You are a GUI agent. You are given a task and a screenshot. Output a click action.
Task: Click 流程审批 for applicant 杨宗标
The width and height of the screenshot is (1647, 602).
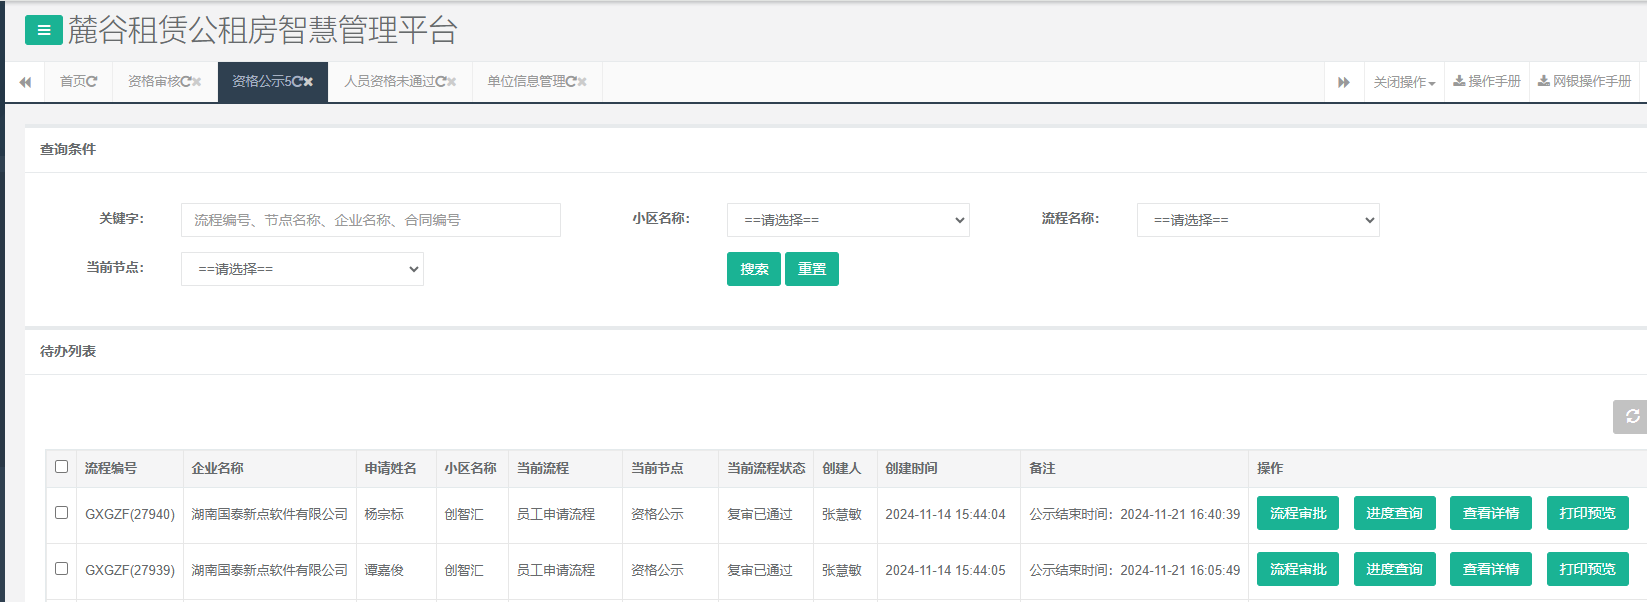[1297, 513]
